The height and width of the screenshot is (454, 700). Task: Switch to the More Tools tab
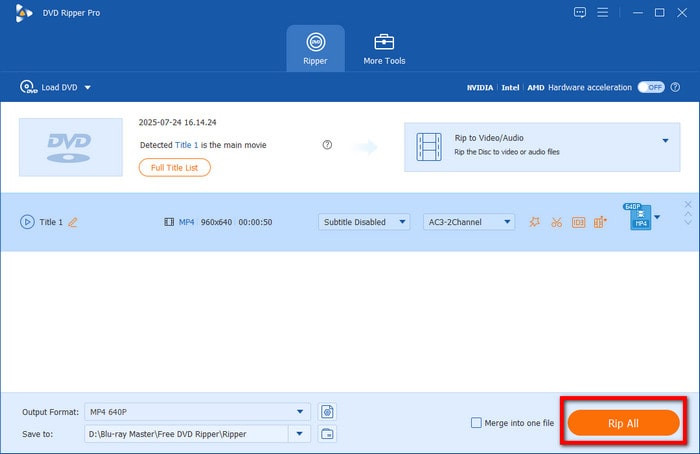click(384, 48)
